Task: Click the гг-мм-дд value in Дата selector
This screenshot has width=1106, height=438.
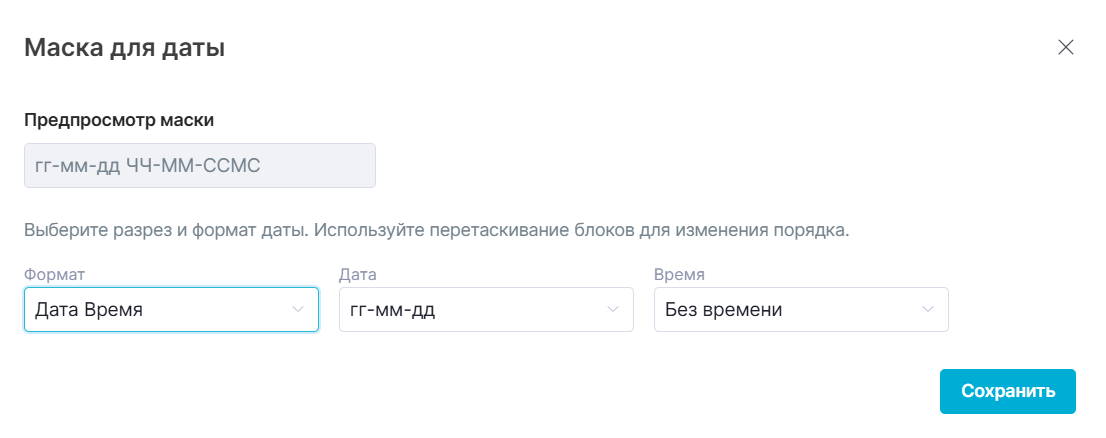Action: tap(393, 310)
